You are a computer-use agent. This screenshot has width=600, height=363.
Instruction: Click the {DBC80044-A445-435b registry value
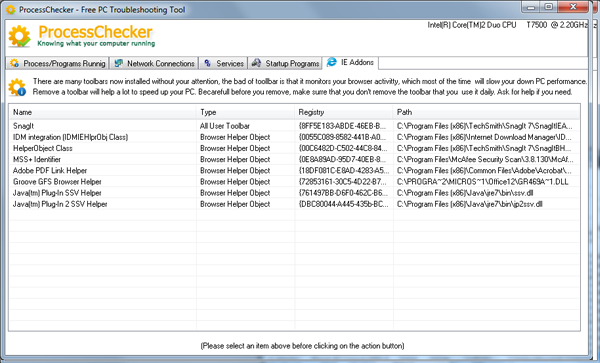pyautogui.click(x=343, y=204)
